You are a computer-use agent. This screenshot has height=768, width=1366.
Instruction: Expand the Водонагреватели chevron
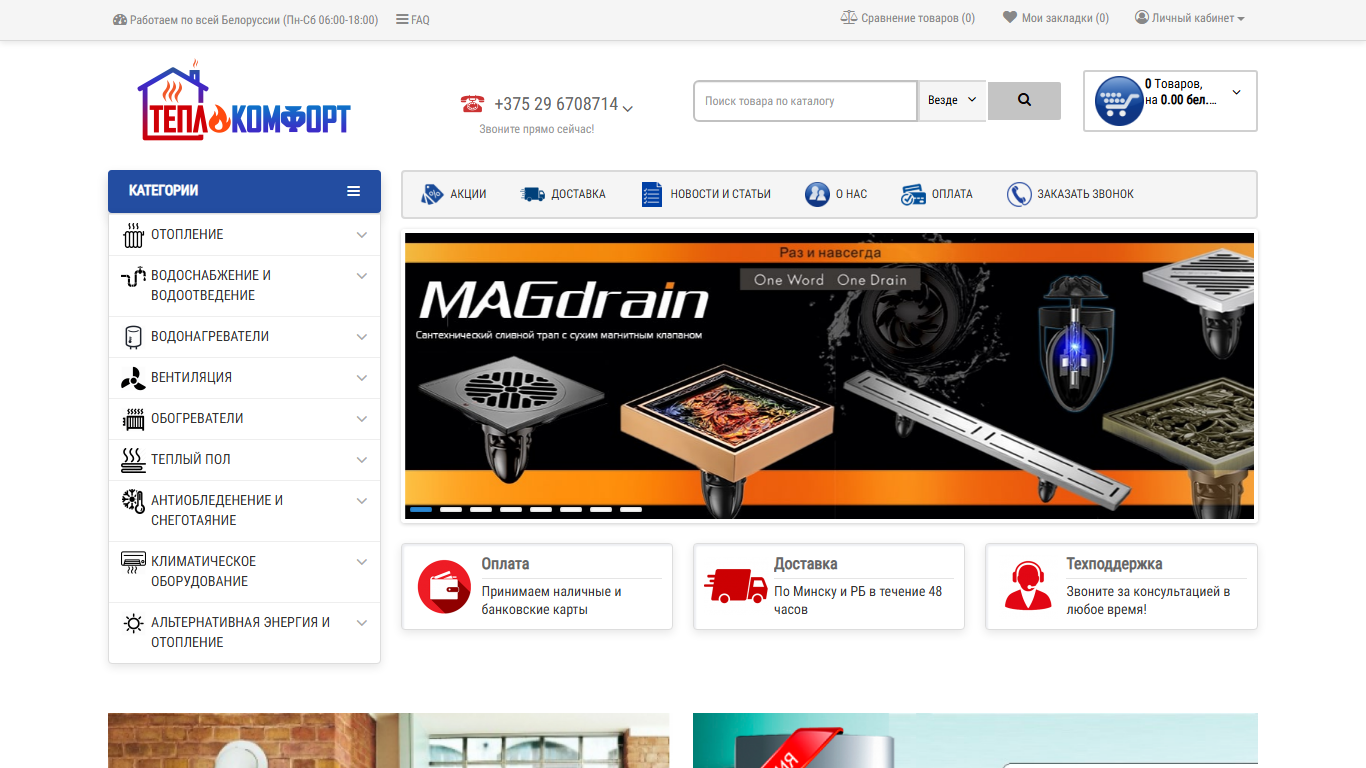pos(362,337)
